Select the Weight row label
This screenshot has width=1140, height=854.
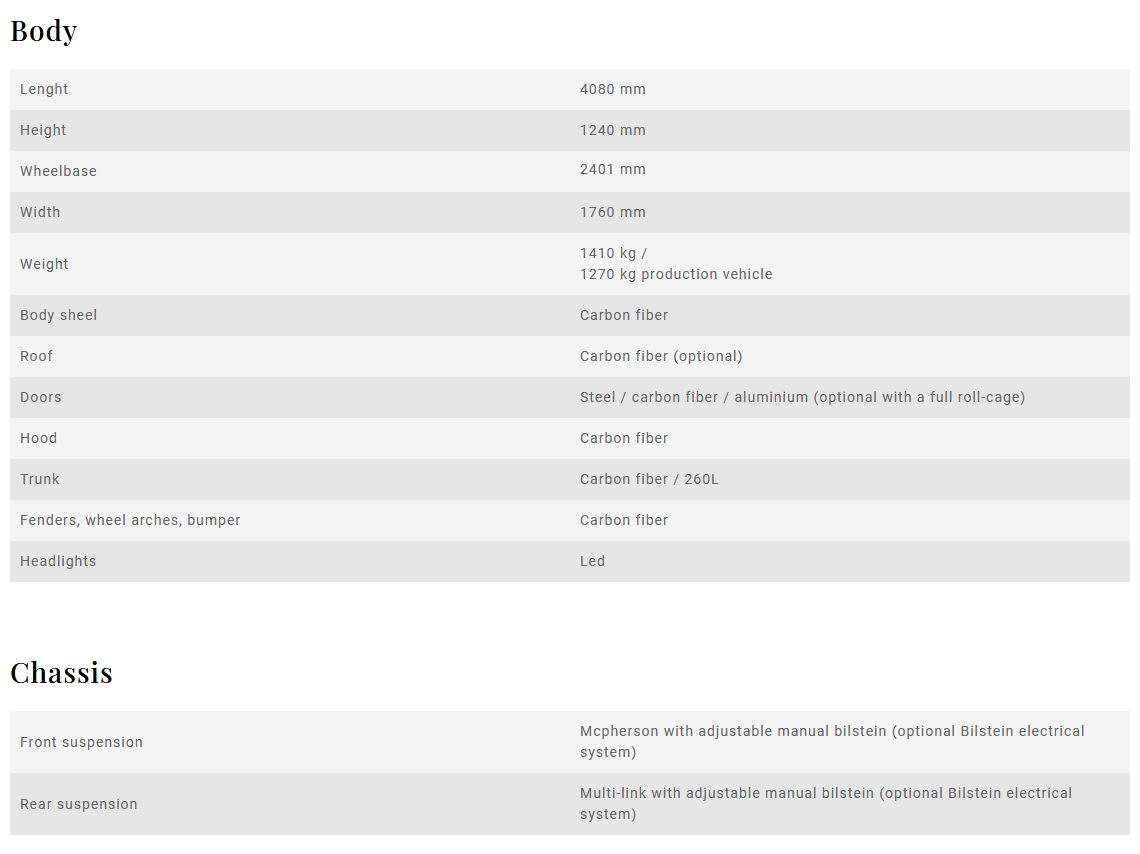[44, 265]
